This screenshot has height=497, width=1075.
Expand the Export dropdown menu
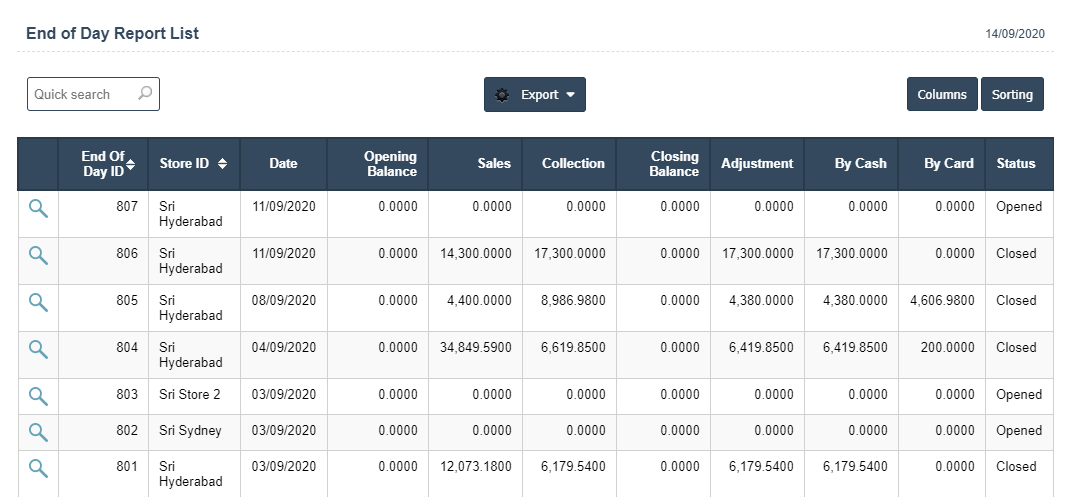[x=535, y=95]
